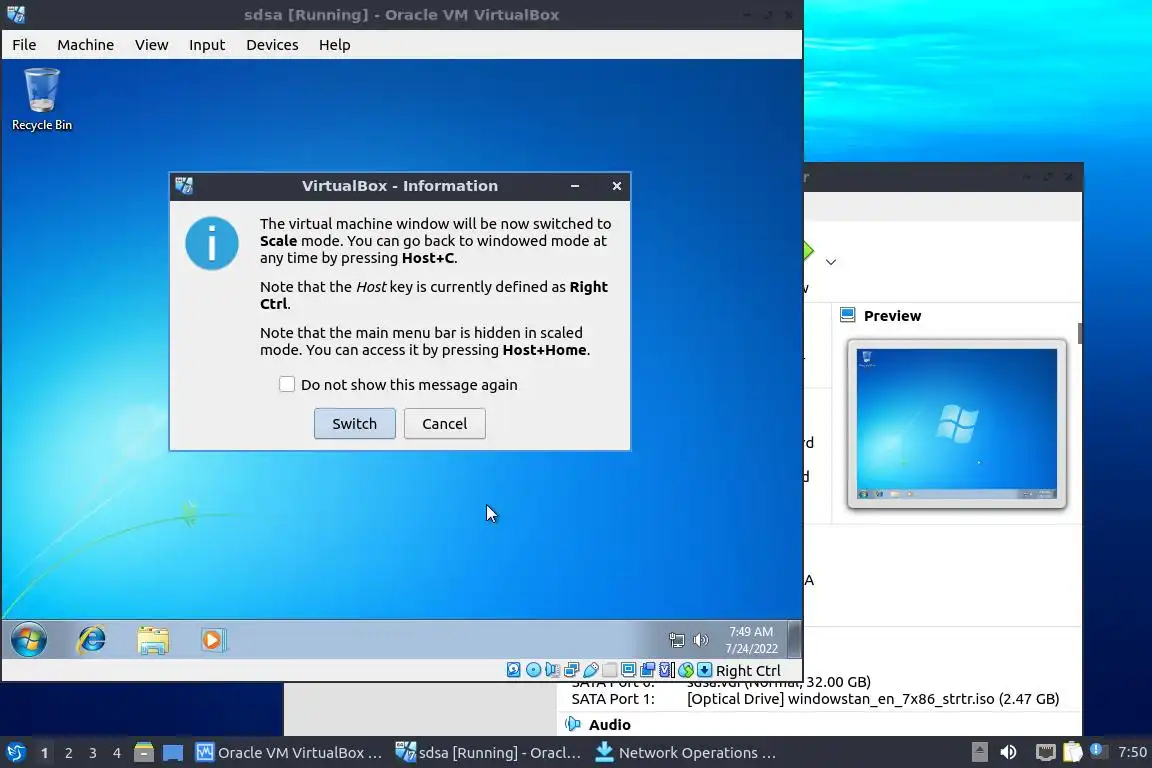Click the SATA Port 1 label
This screenshot has width=1152, height=768.
click(x=613, y=699)
